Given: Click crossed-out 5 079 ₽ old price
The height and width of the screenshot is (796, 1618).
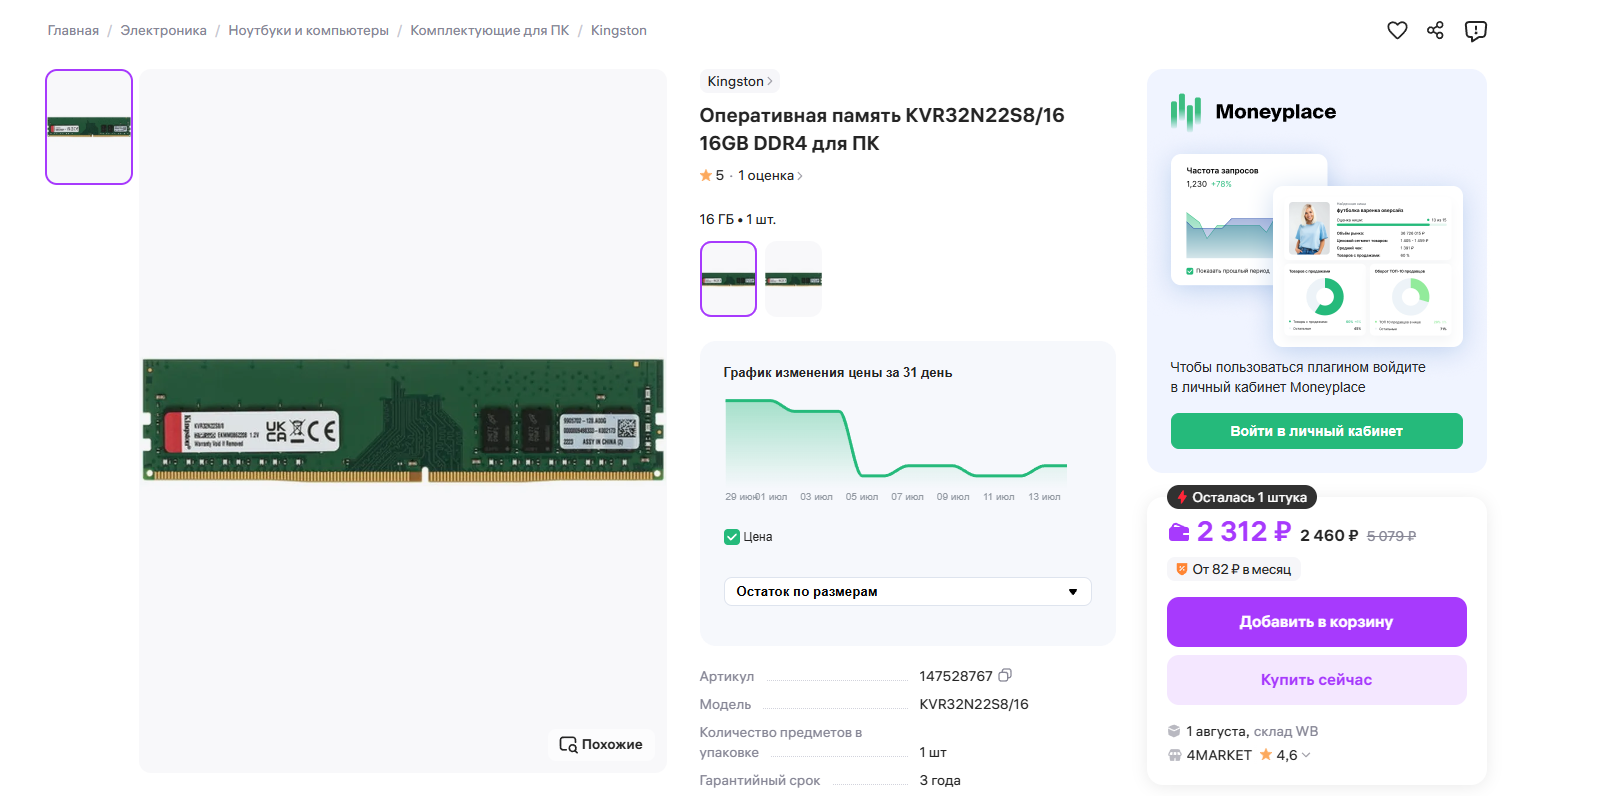Looking at the screenshot, I should pyautogui.click(x=1391, y=536).
